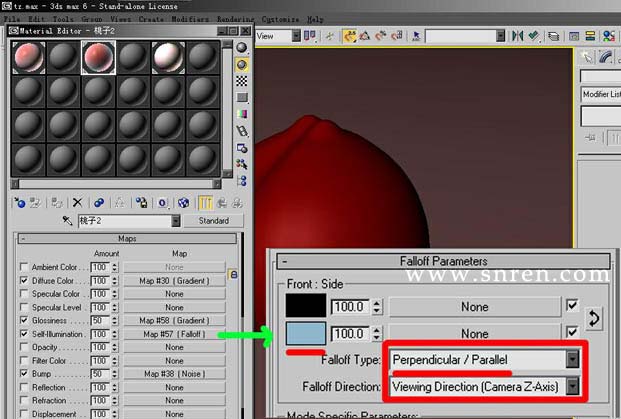The width and height of the screenshot is (621, 419).
Task: Open the material name dropdown arrow
Action: [176, 221]
